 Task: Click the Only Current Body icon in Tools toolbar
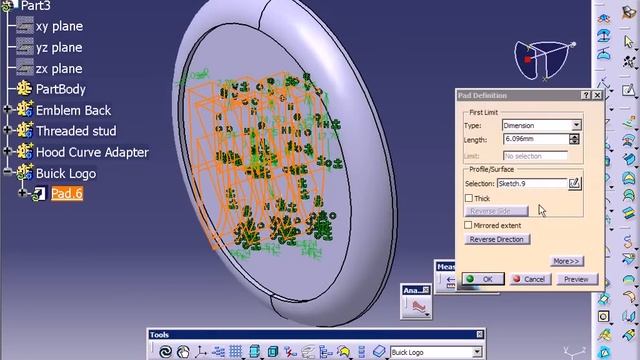click(254, 351)
